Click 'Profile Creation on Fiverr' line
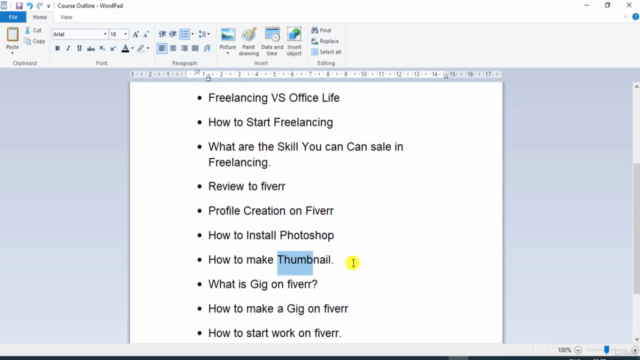Image resolution: width=640 pixels, height=360 pixels. (271, 211)
